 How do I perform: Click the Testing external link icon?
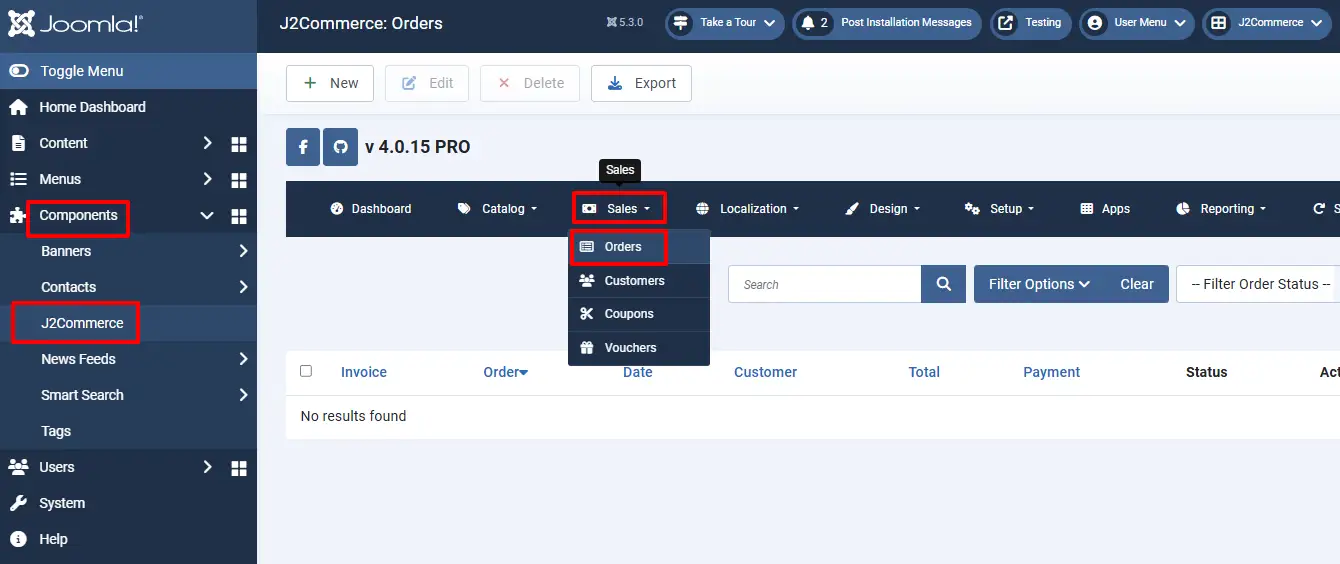[1006, 22]
